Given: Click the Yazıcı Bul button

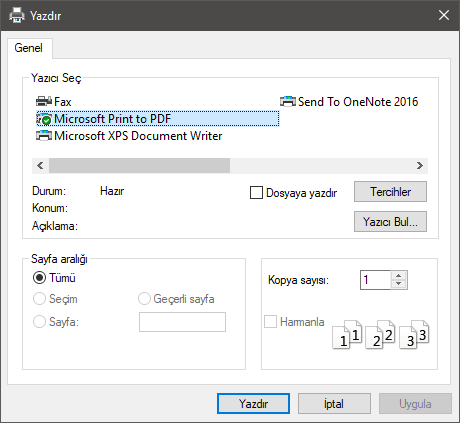Looking at the screenshot, I should point(390,222).
